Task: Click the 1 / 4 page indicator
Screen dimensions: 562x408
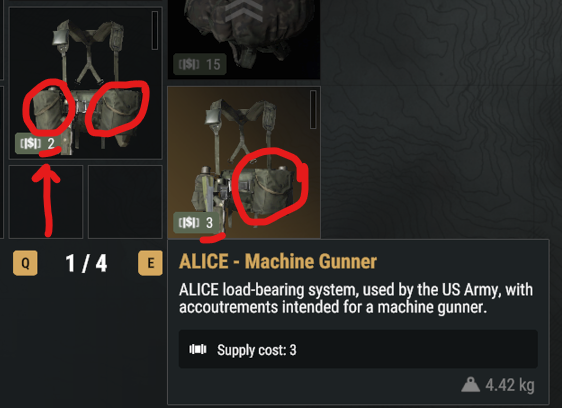Action: click(86, 264)
